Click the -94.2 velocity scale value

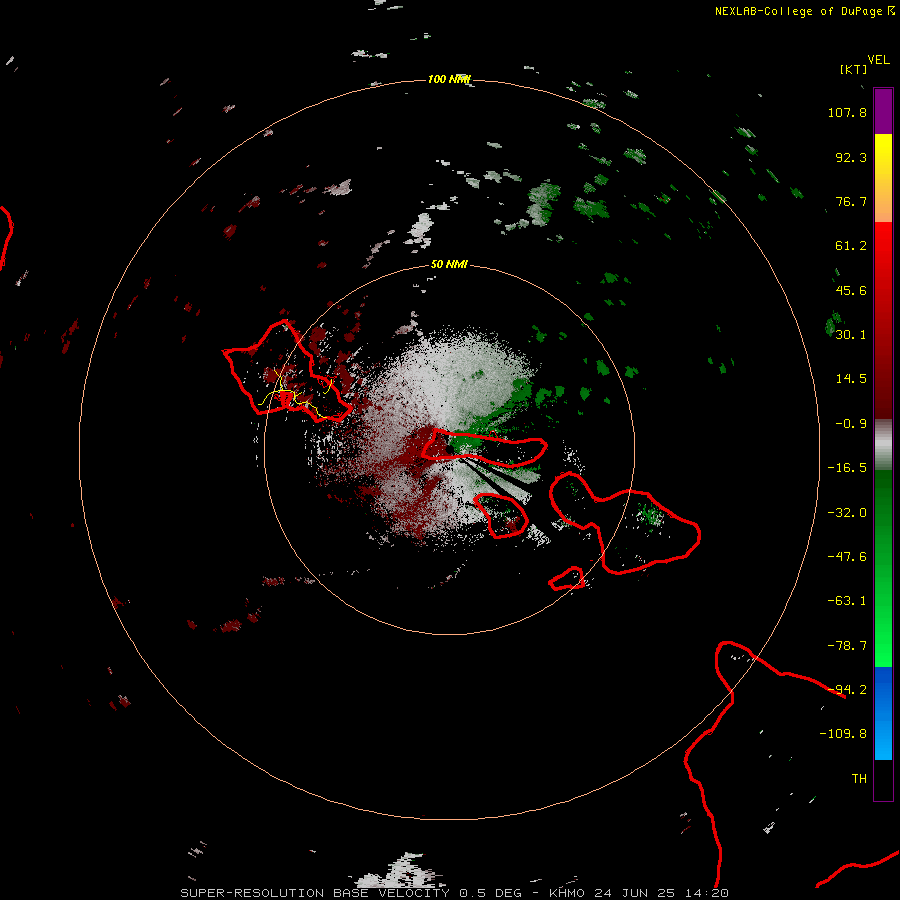(847, 690)
